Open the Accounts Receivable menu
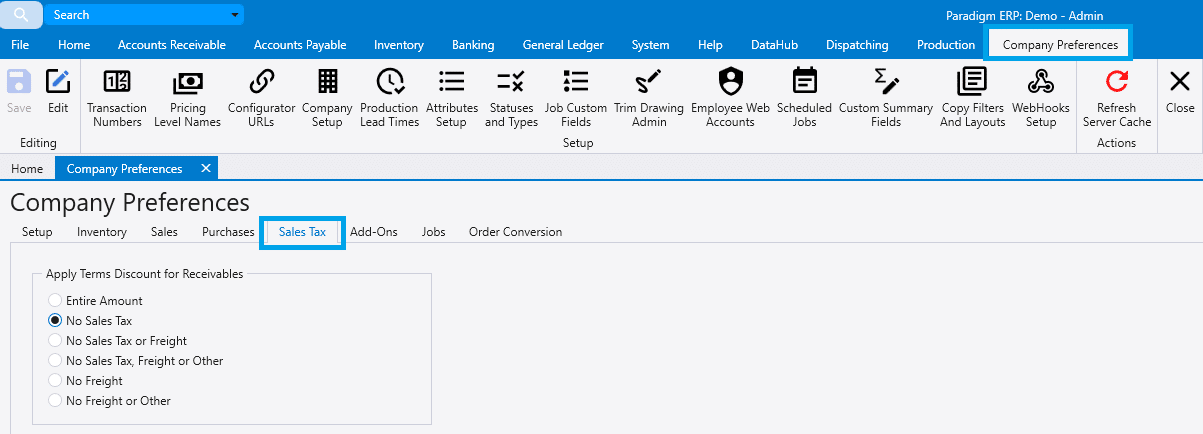Screen dimensions: 1203x434 click(172, 45)
